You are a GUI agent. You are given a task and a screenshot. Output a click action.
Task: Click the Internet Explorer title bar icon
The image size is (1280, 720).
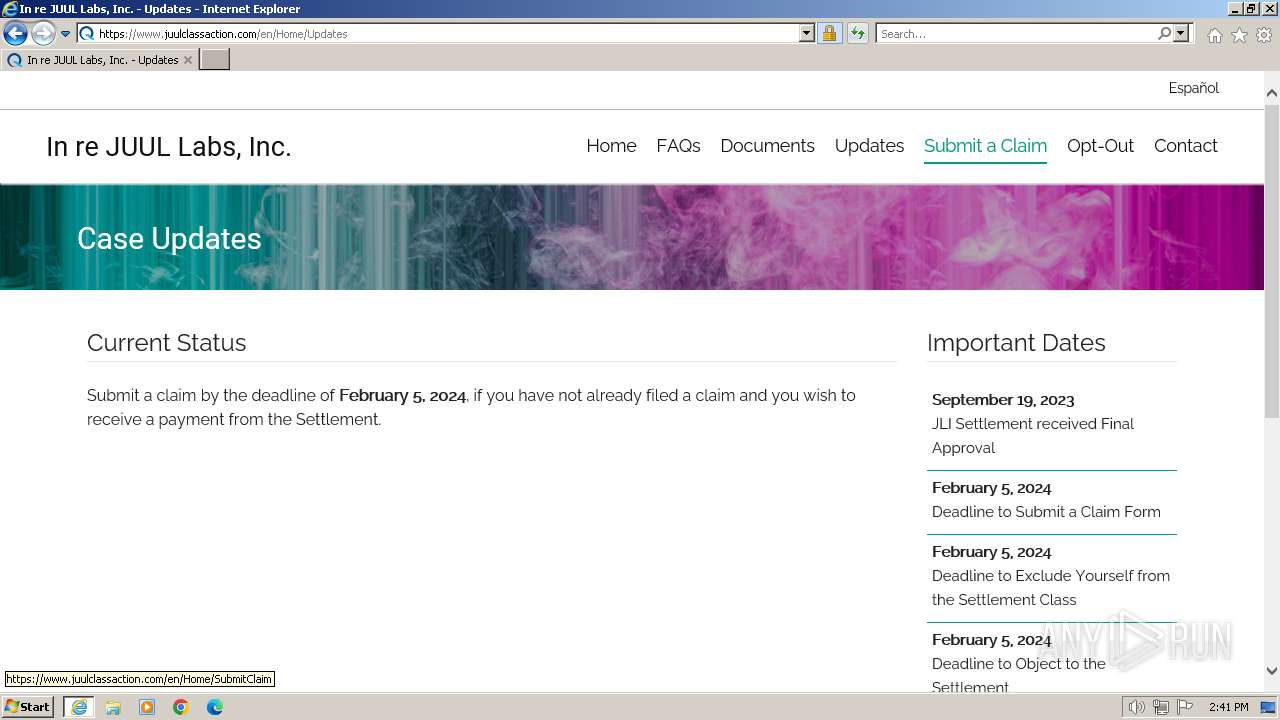coord(10,9)
